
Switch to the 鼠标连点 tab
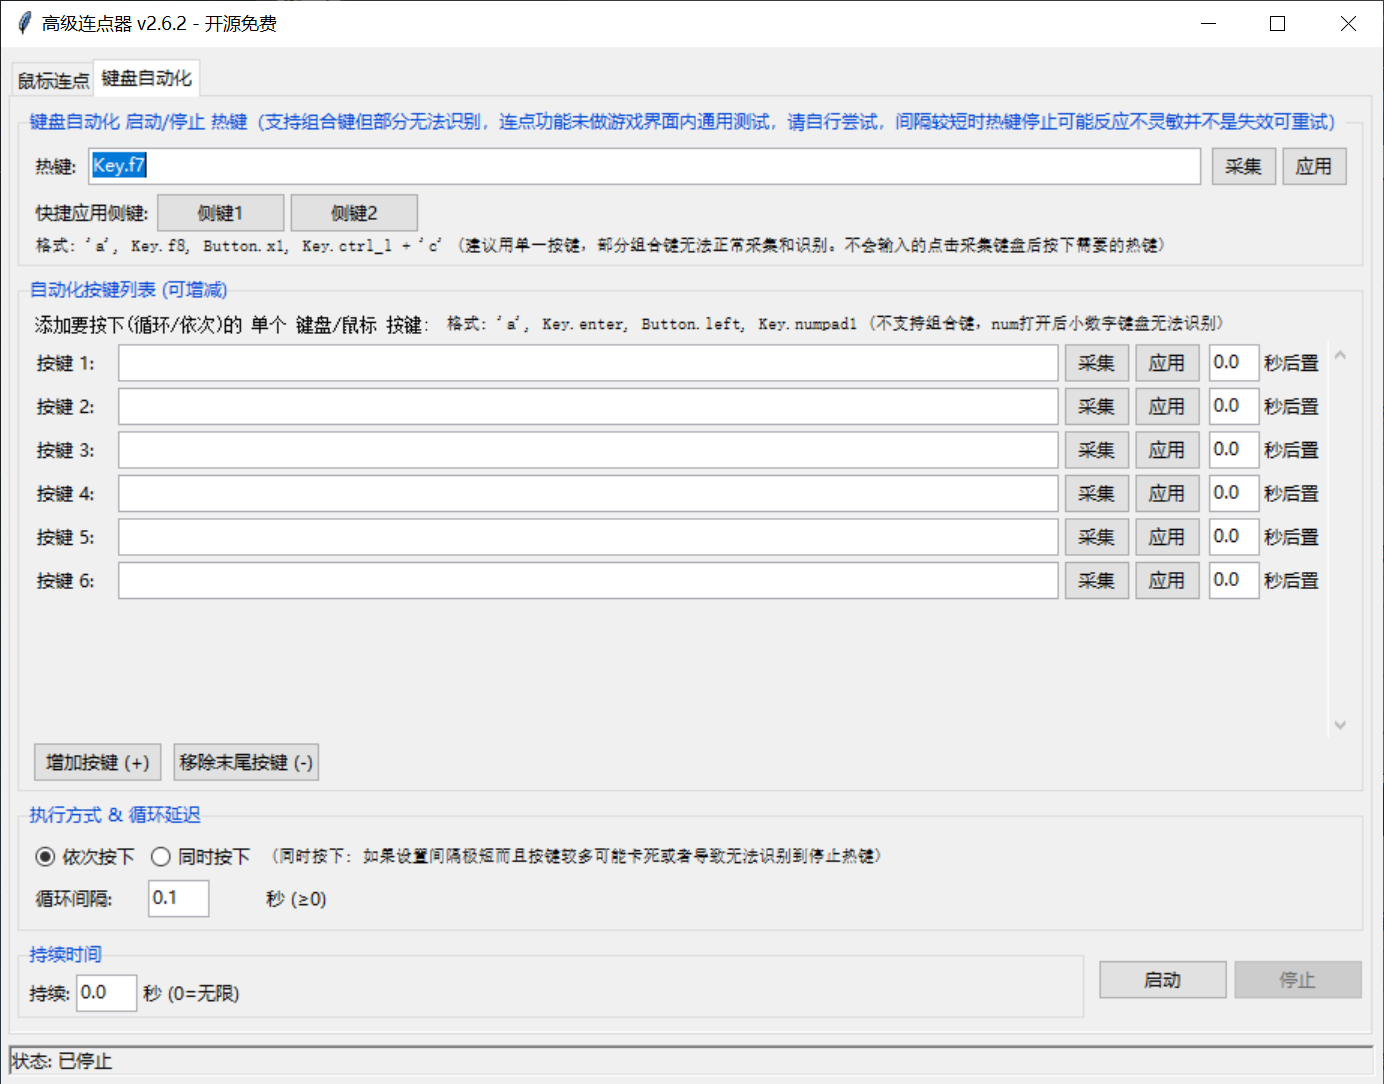[53, 81]
